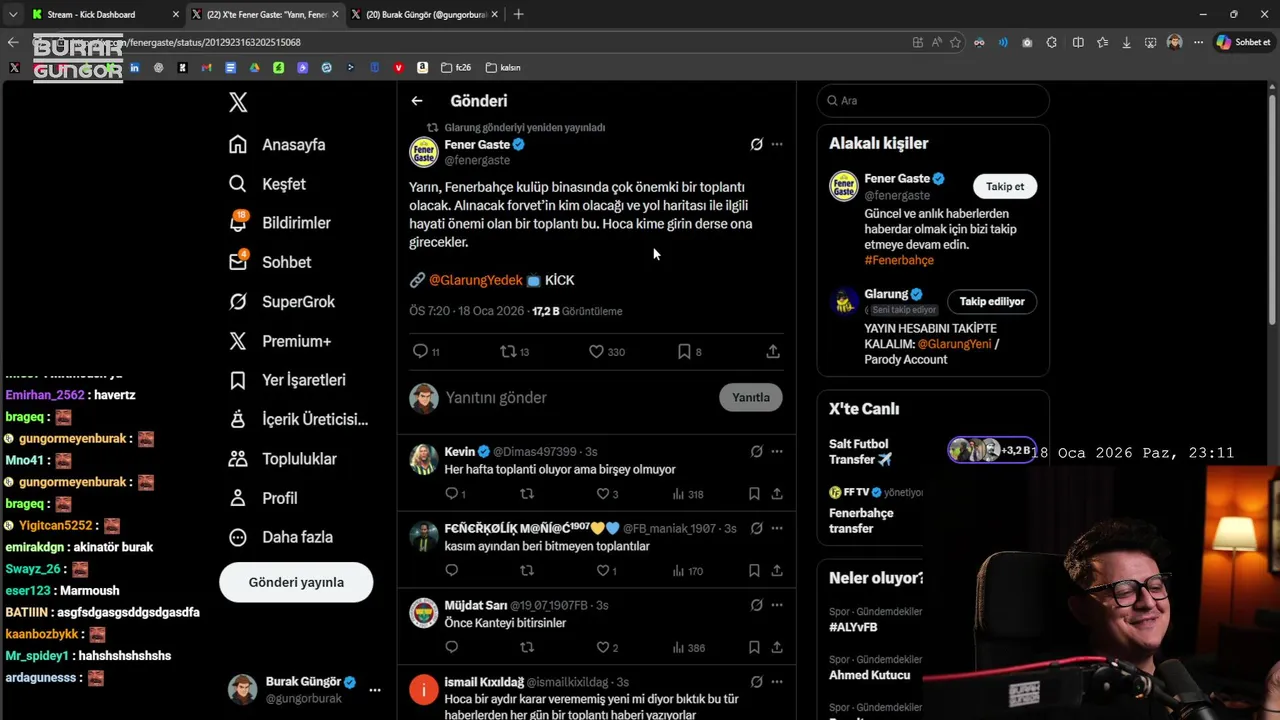1280x720 pixels.
Task: Go back with the Gönderi back arrow
Action: click(417, 101)
